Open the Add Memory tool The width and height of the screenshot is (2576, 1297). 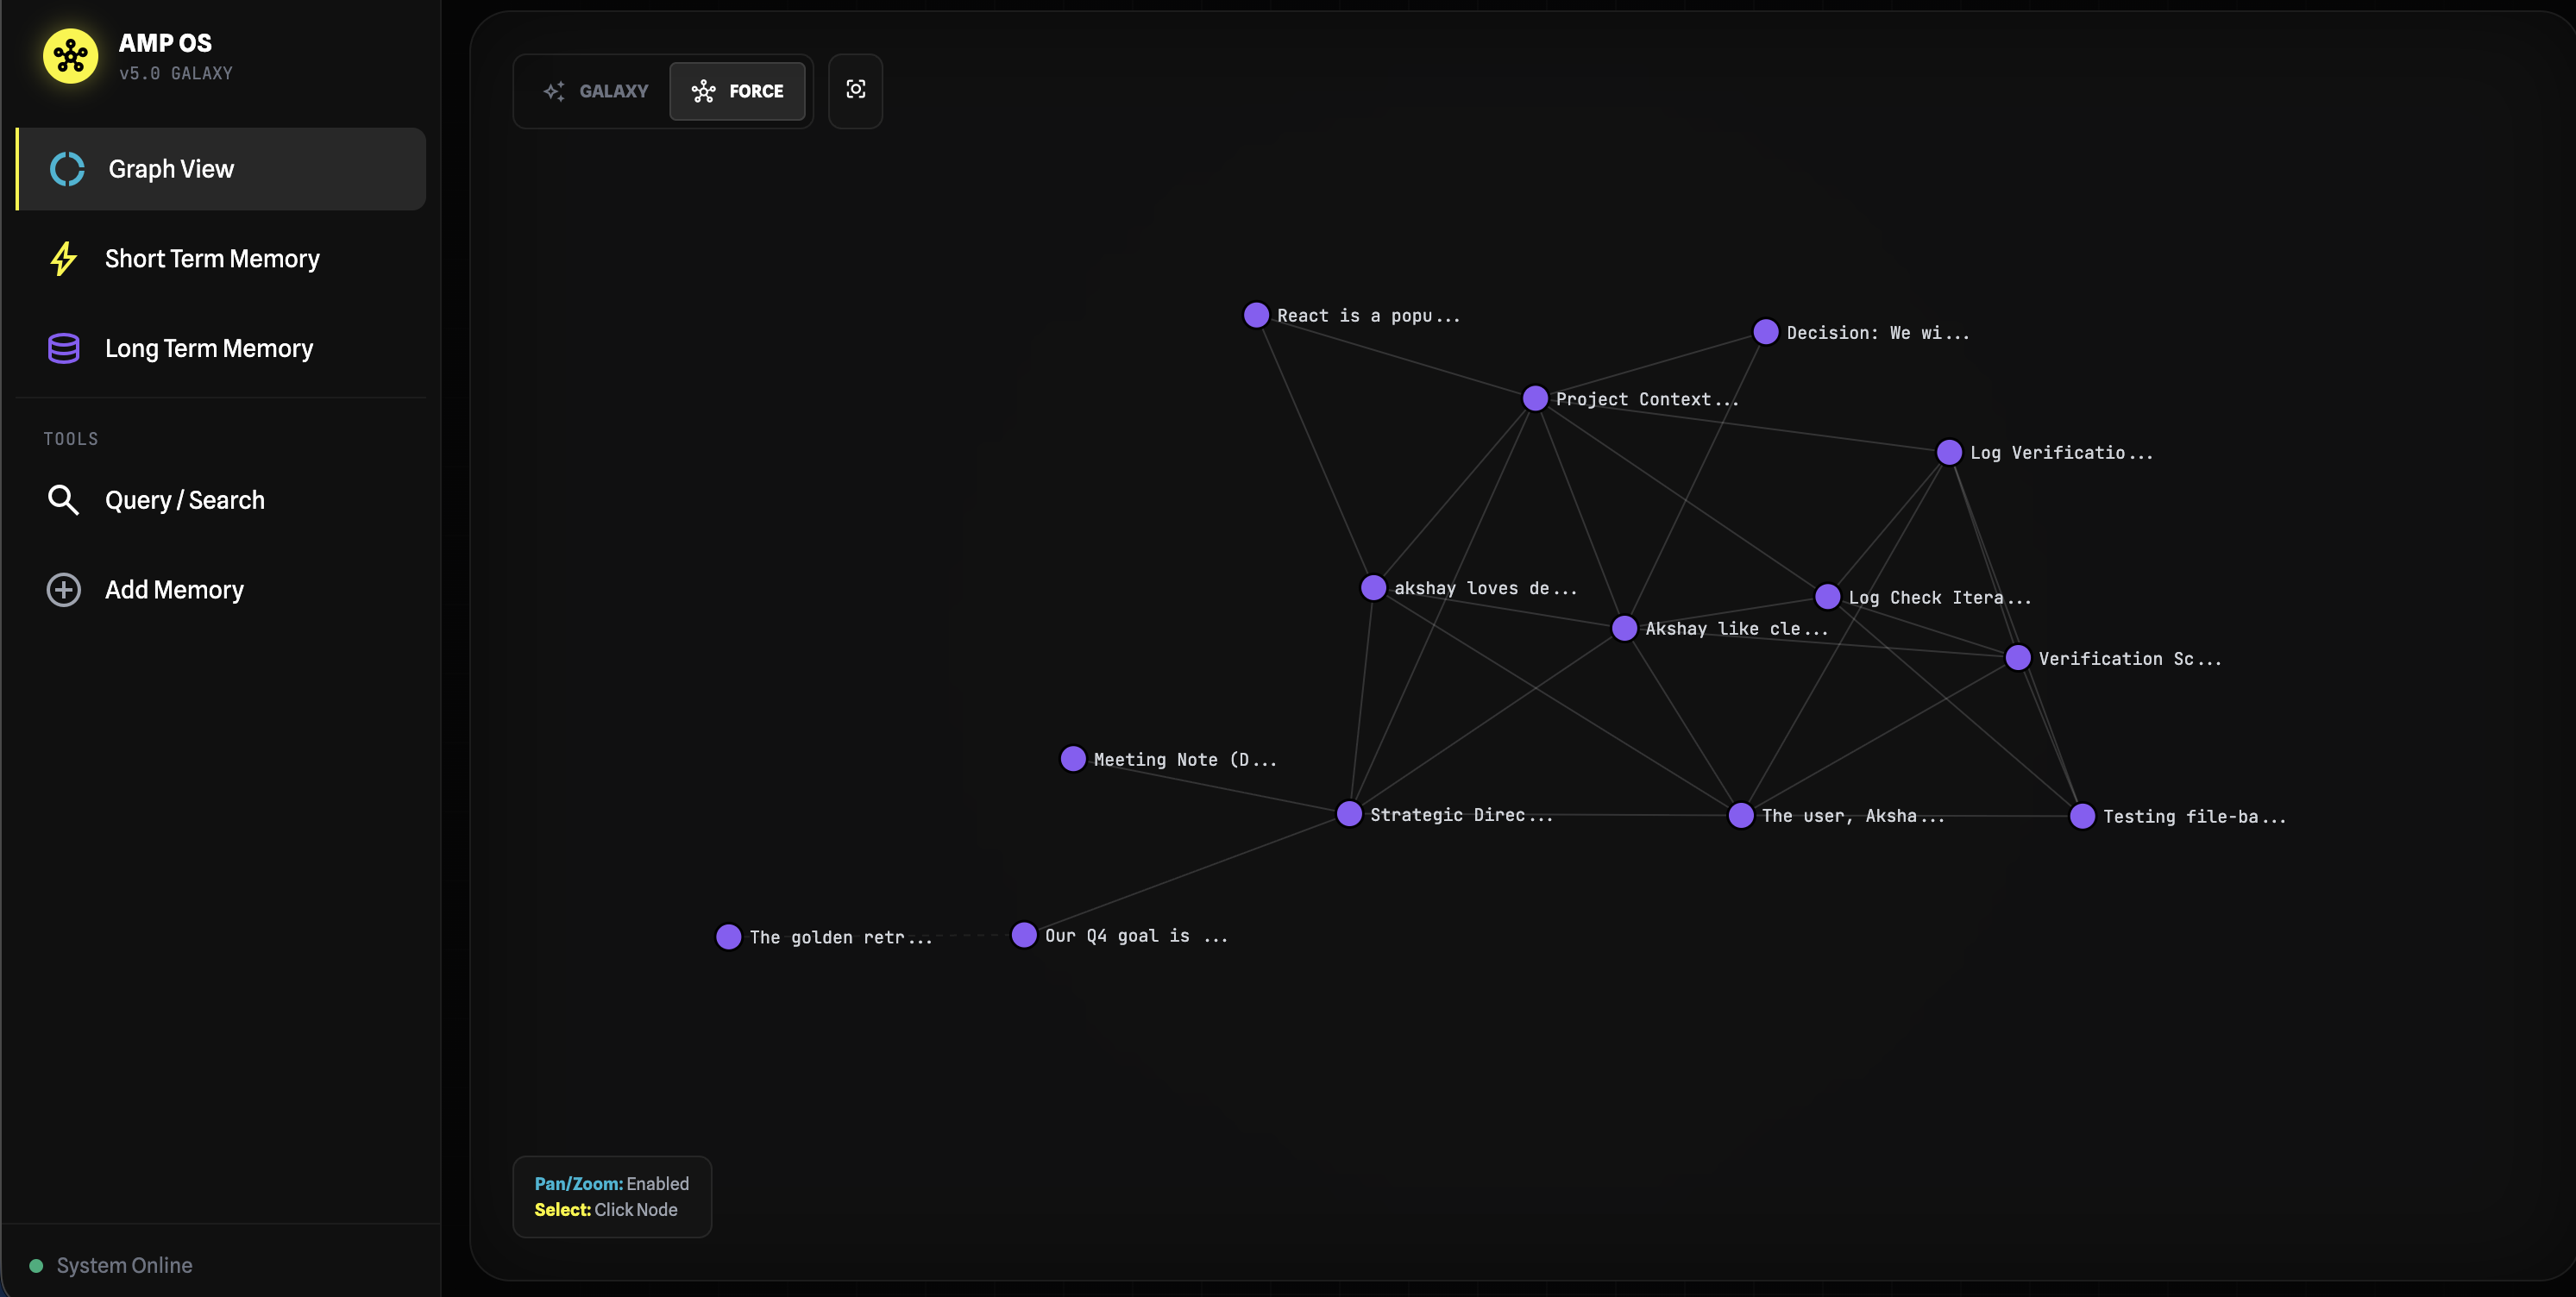[x=174, y=590]
